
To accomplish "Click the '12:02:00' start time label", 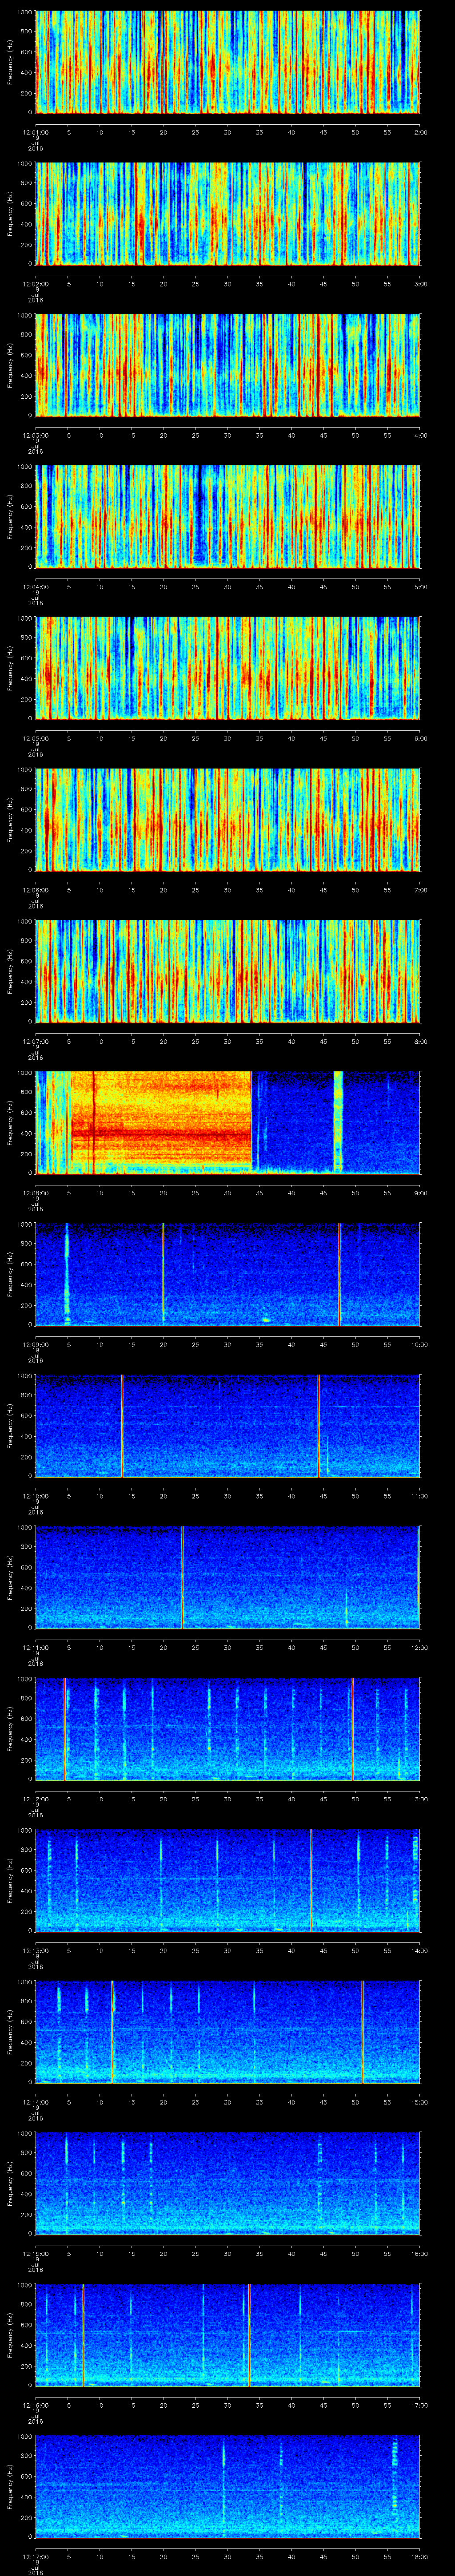I will click(36, 284).
